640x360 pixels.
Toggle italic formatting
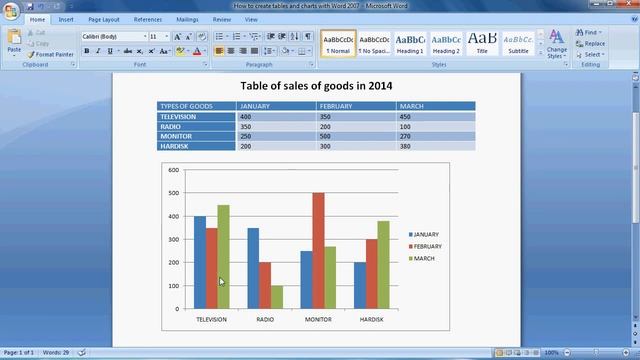(x=98, y=51)
